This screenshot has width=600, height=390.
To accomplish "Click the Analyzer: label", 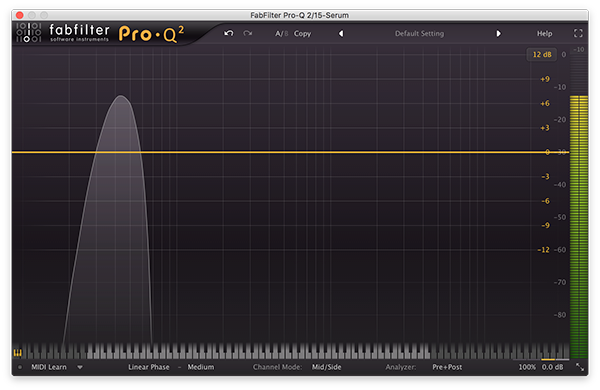I will (x=401, y=367).
